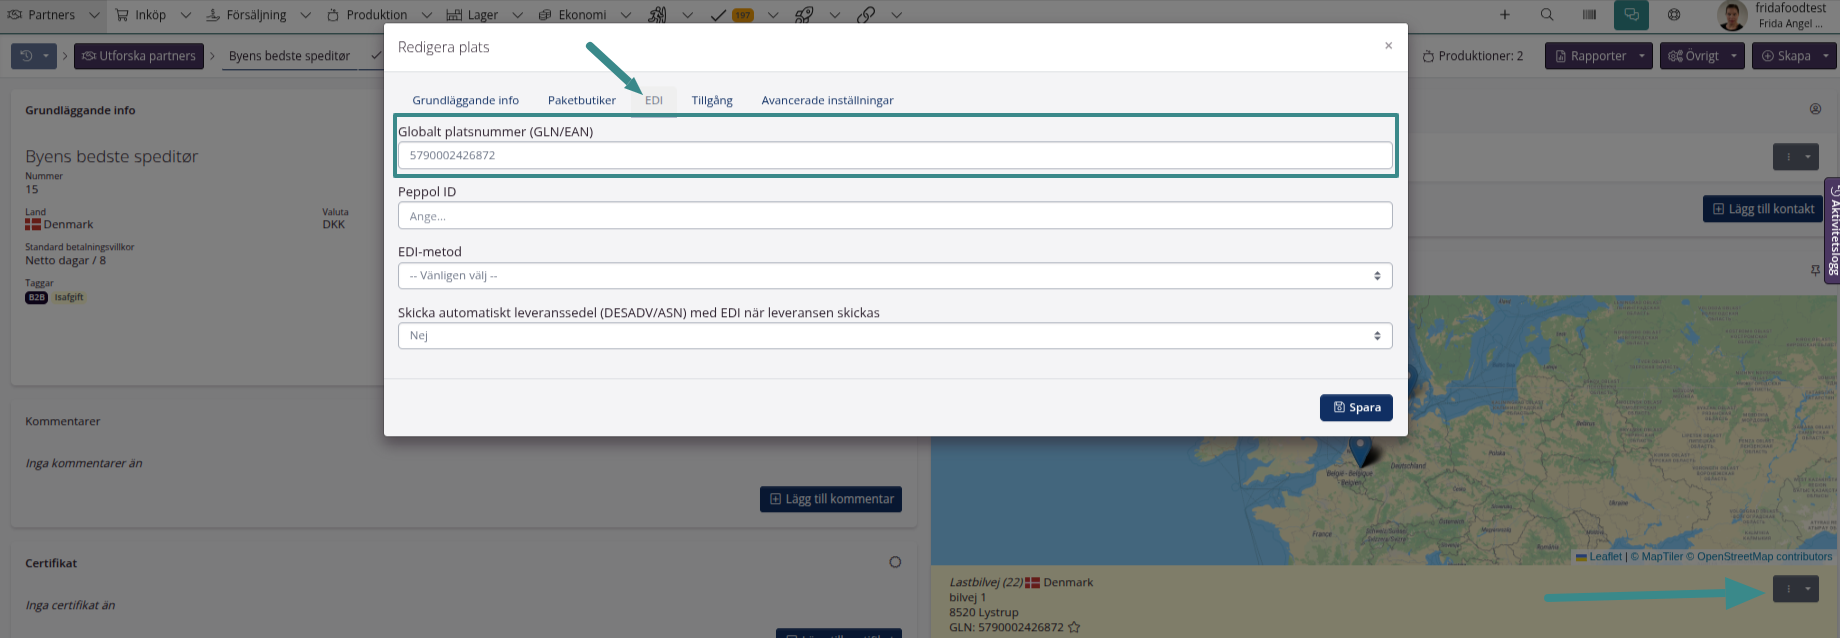Screen dimensions: 1840x638
Task: Open the MapTiler attribution link
Action: click(1656, 557)
